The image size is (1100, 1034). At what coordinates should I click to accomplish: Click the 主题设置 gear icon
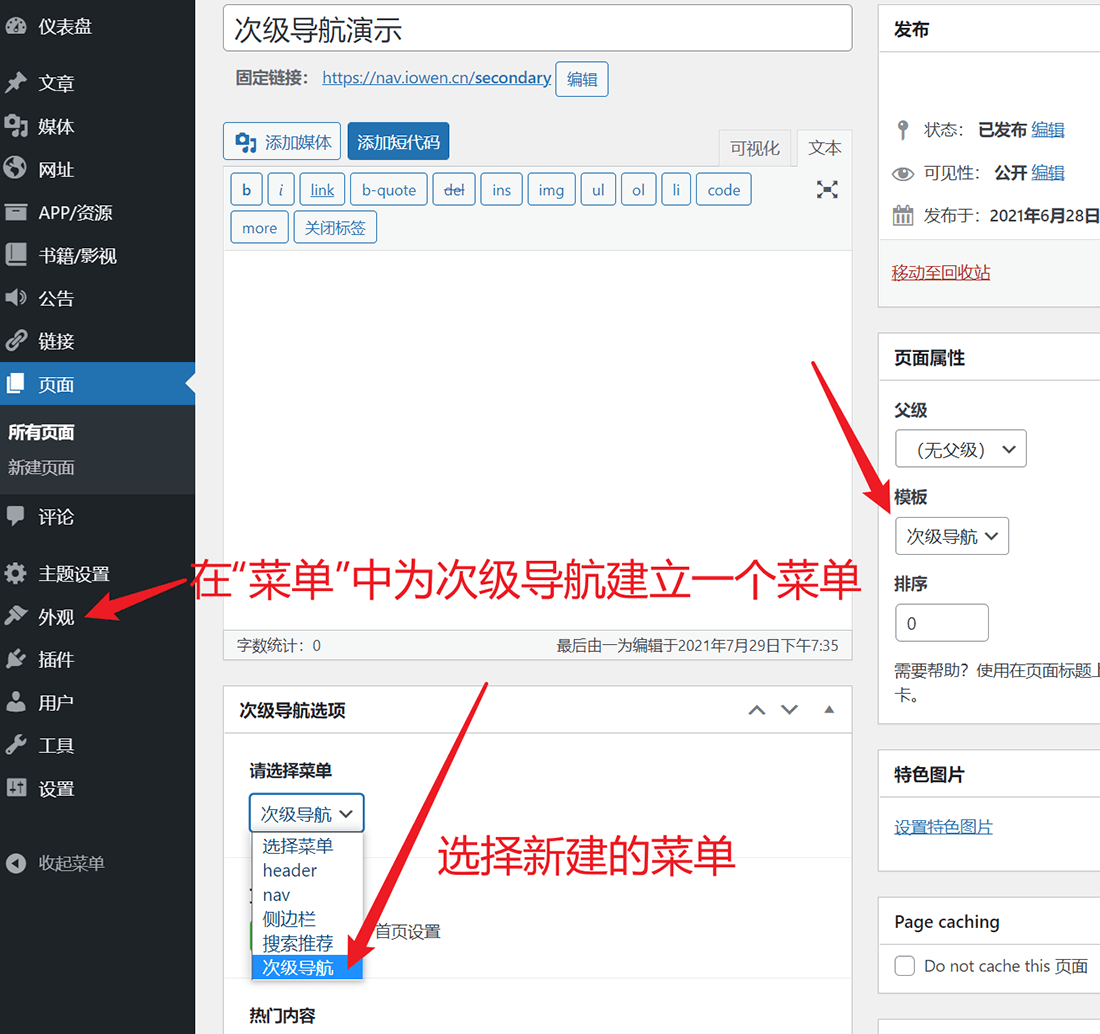(15, 573)
